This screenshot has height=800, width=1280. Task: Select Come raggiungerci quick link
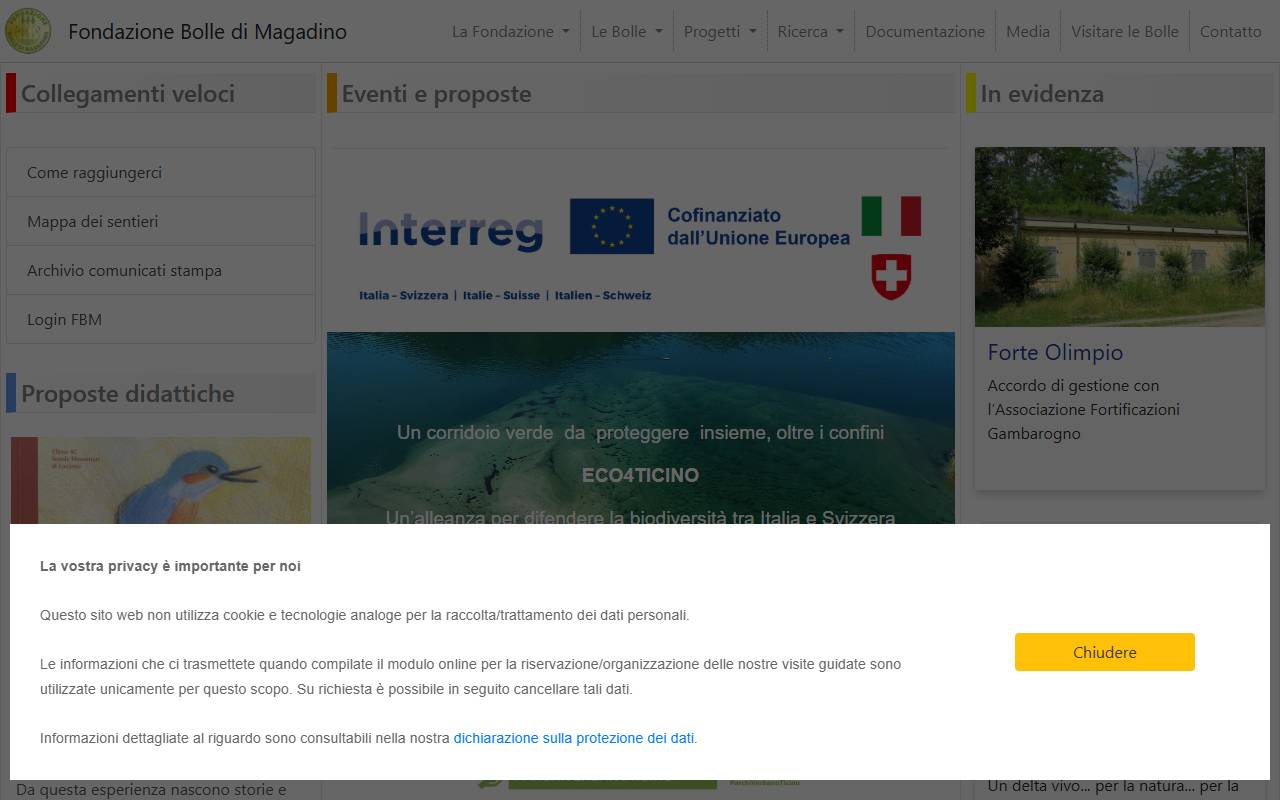coord(161,172)
